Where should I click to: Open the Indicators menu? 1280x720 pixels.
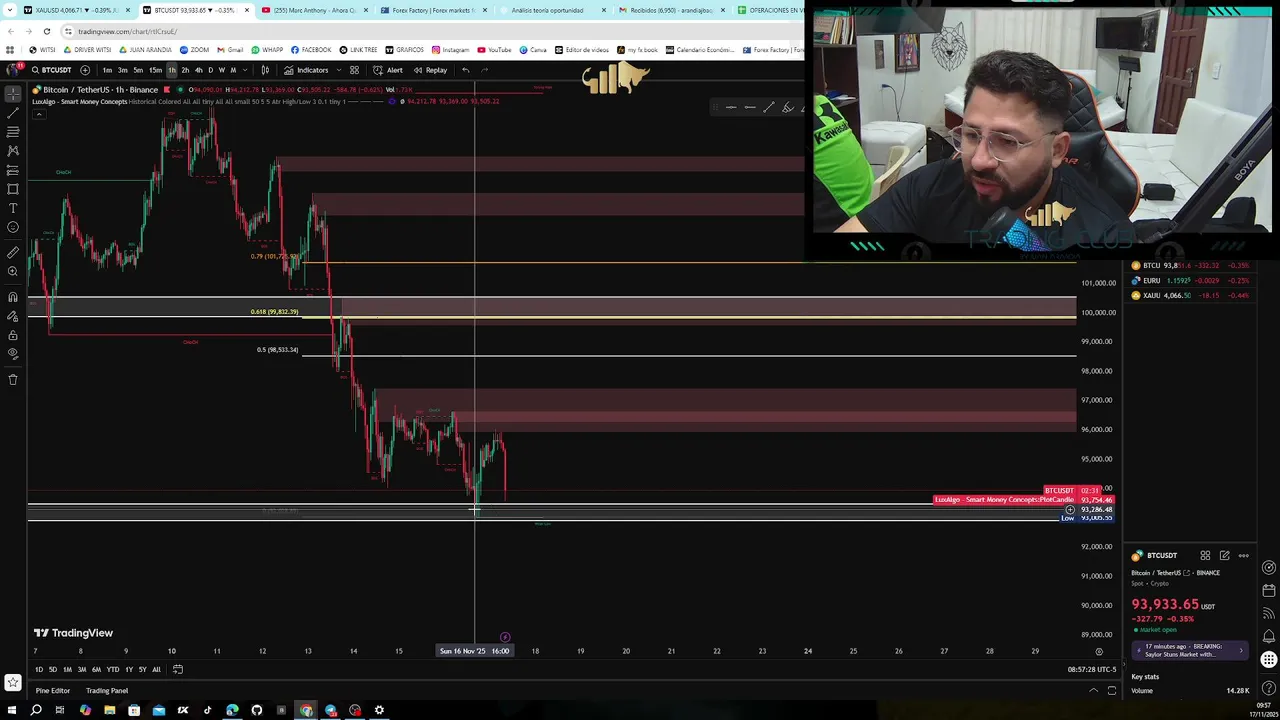[306, 70]
